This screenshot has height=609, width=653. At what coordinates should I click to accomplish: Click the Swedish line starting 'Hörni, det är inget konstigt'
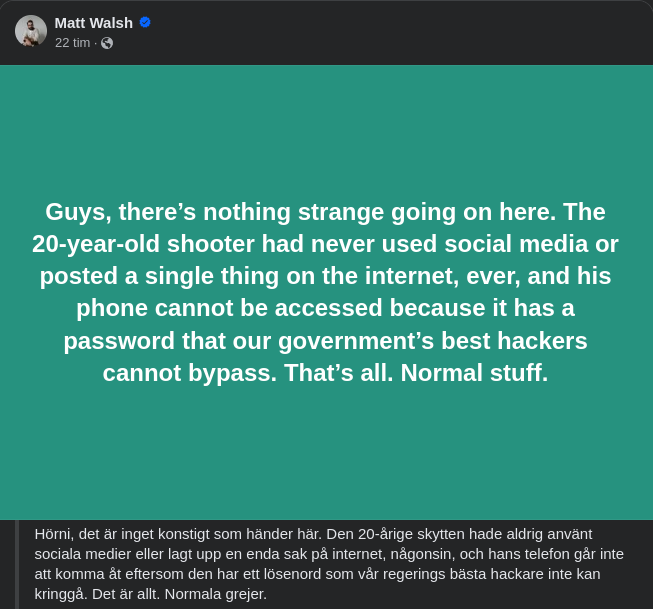pyautogui.click(x=313, y=534)
